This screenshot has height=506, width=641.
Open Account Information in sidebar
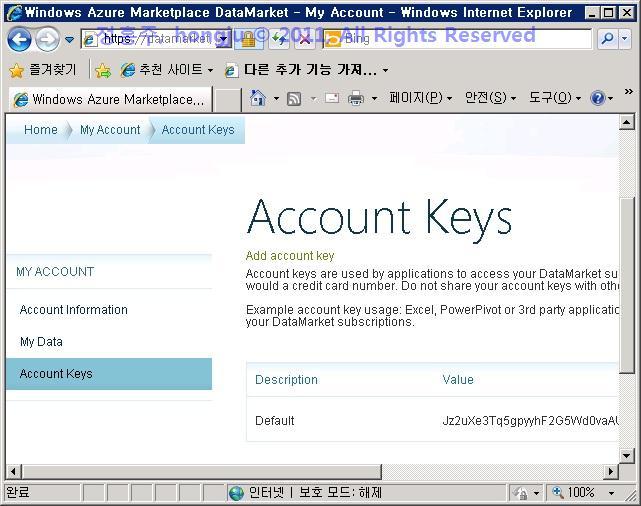(74, 310)
